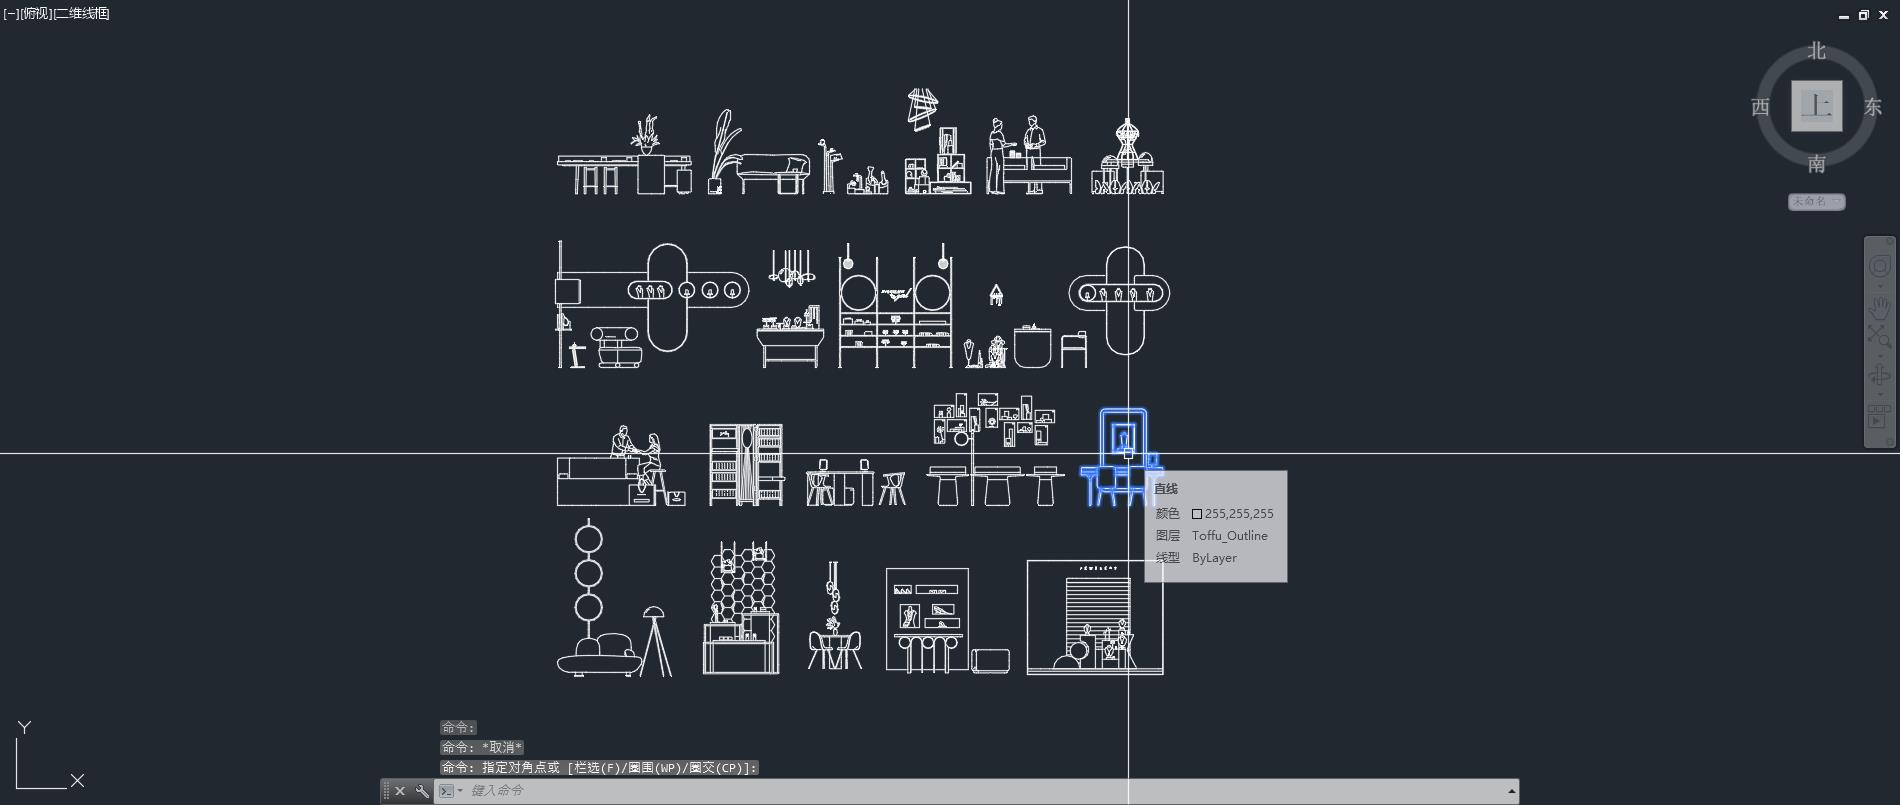Viewport: 1900px width, 805px height.
Task: Click 北 on the ViewCube compass
Action: click(1816, 51)
